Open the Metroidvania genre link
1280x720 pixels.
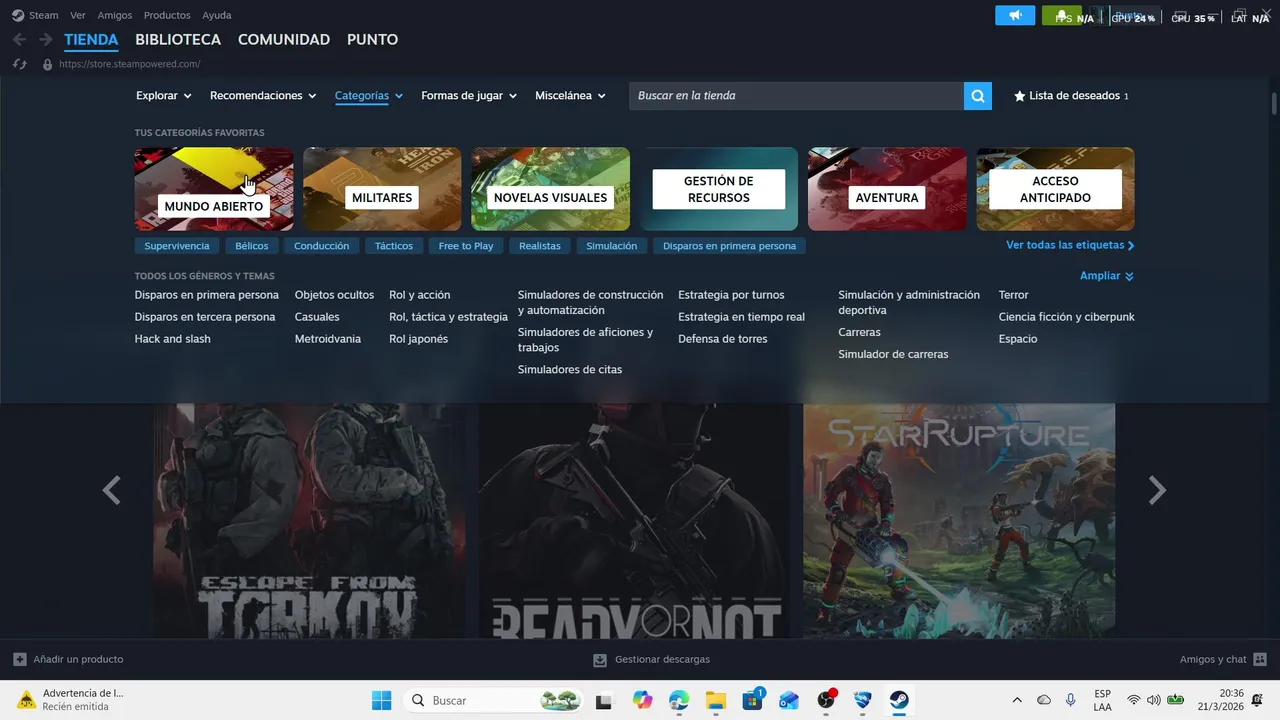point(328,339)
